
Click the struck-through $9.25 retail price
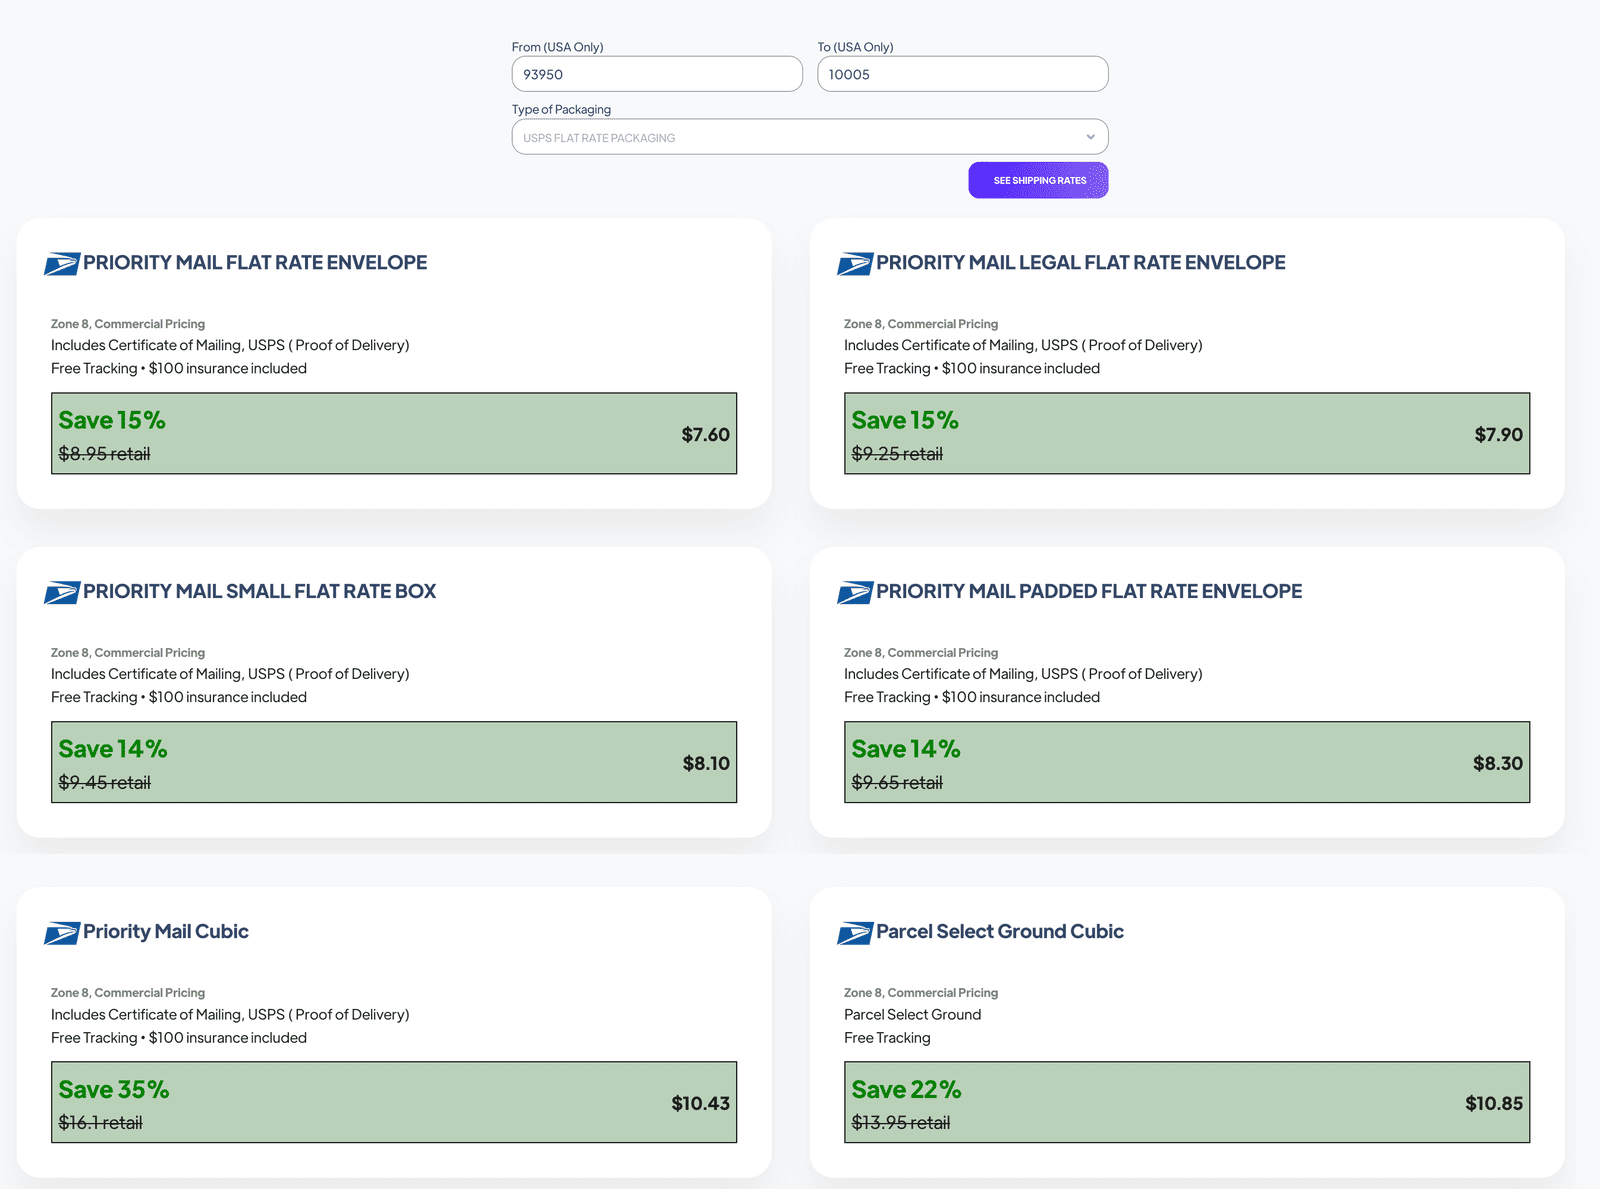click(897, 454)
